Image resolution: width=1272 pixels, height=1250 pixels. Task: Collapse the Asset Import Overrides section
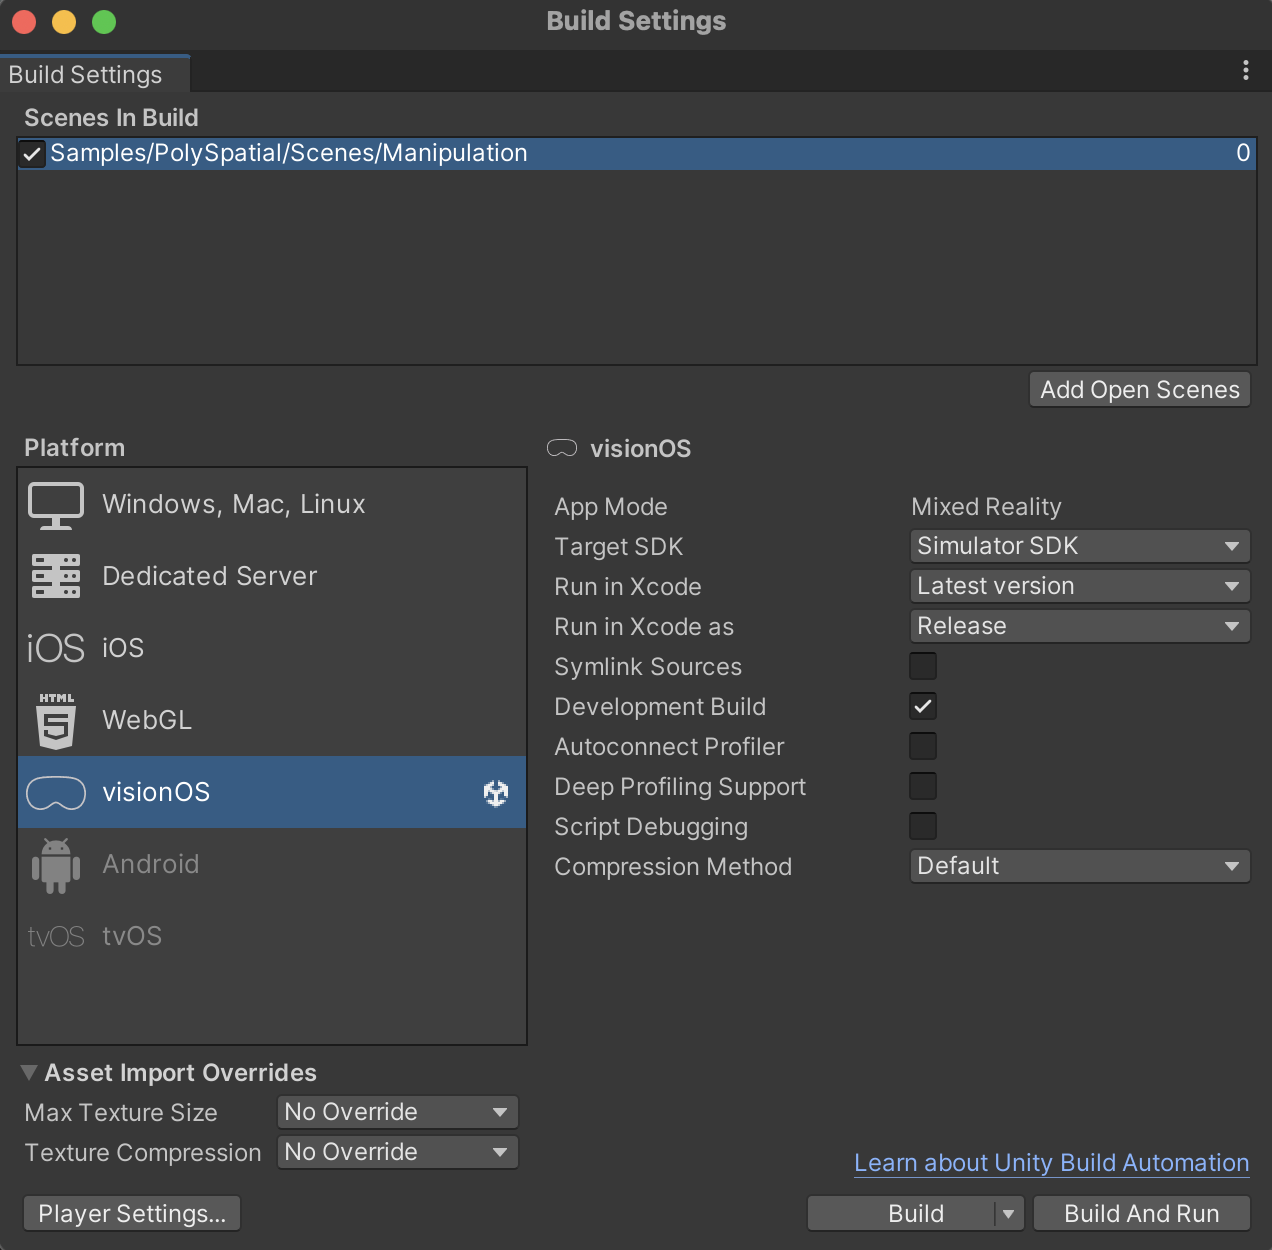pyautogui.click(x=28, y=1071)
